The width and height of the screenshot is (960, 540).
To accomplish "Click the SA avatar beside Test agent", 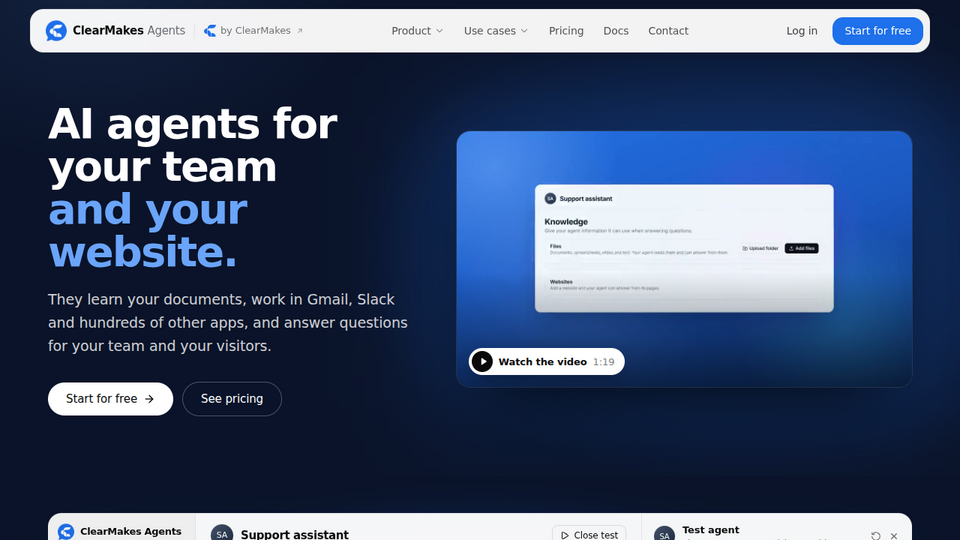I will pos(664,534).
